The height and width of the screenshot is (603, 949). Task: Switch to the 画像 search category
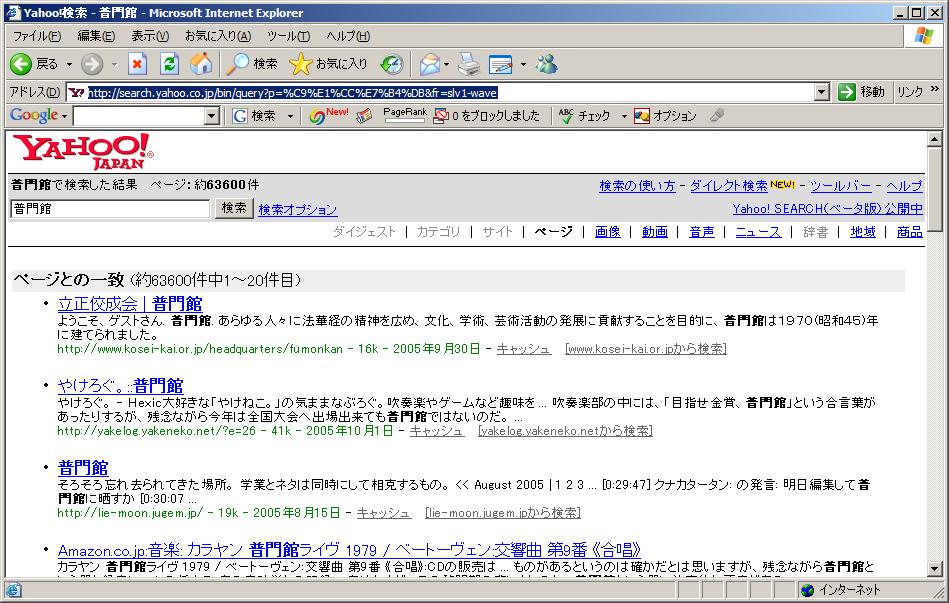coord(607,232)
